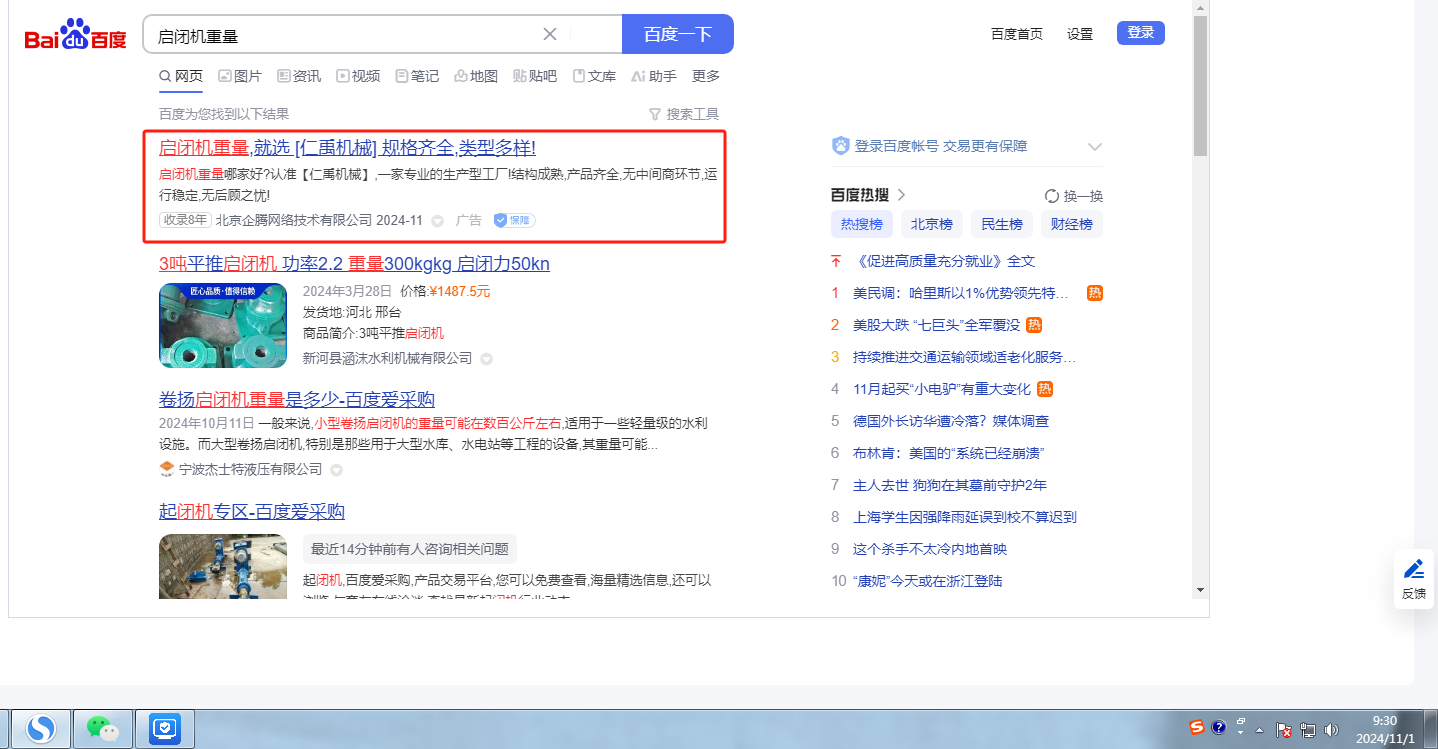This screenshot has width=1438, height=749.
Task: Clear the search box with the X icon
Action: tap(550, 34)
